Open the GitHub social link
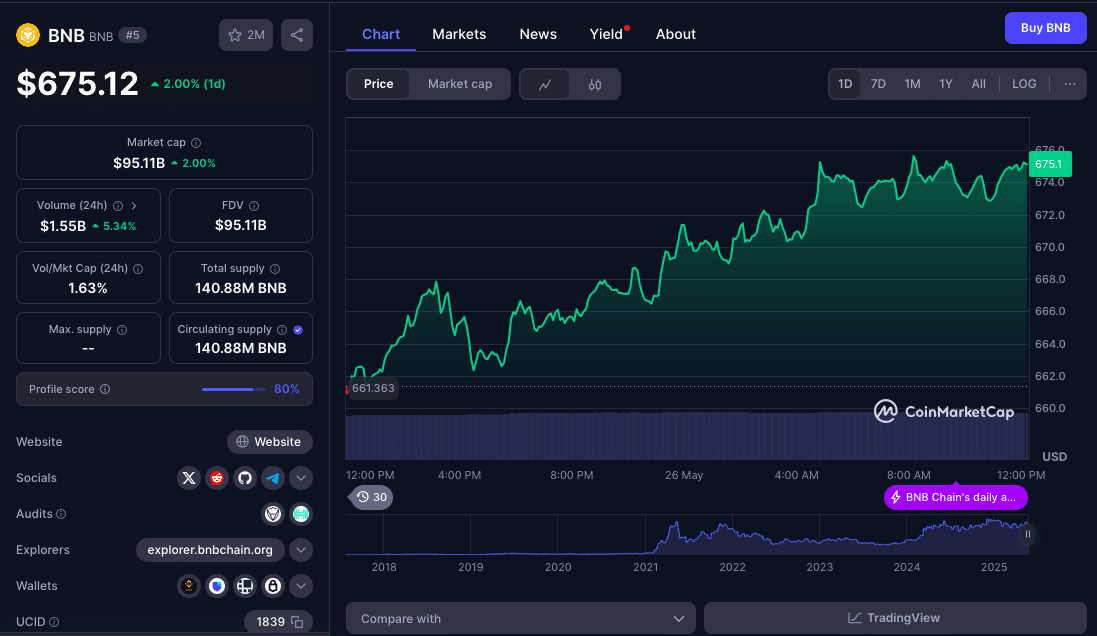Viewport: 1097px width, 636px height. (x=245, y=478)
